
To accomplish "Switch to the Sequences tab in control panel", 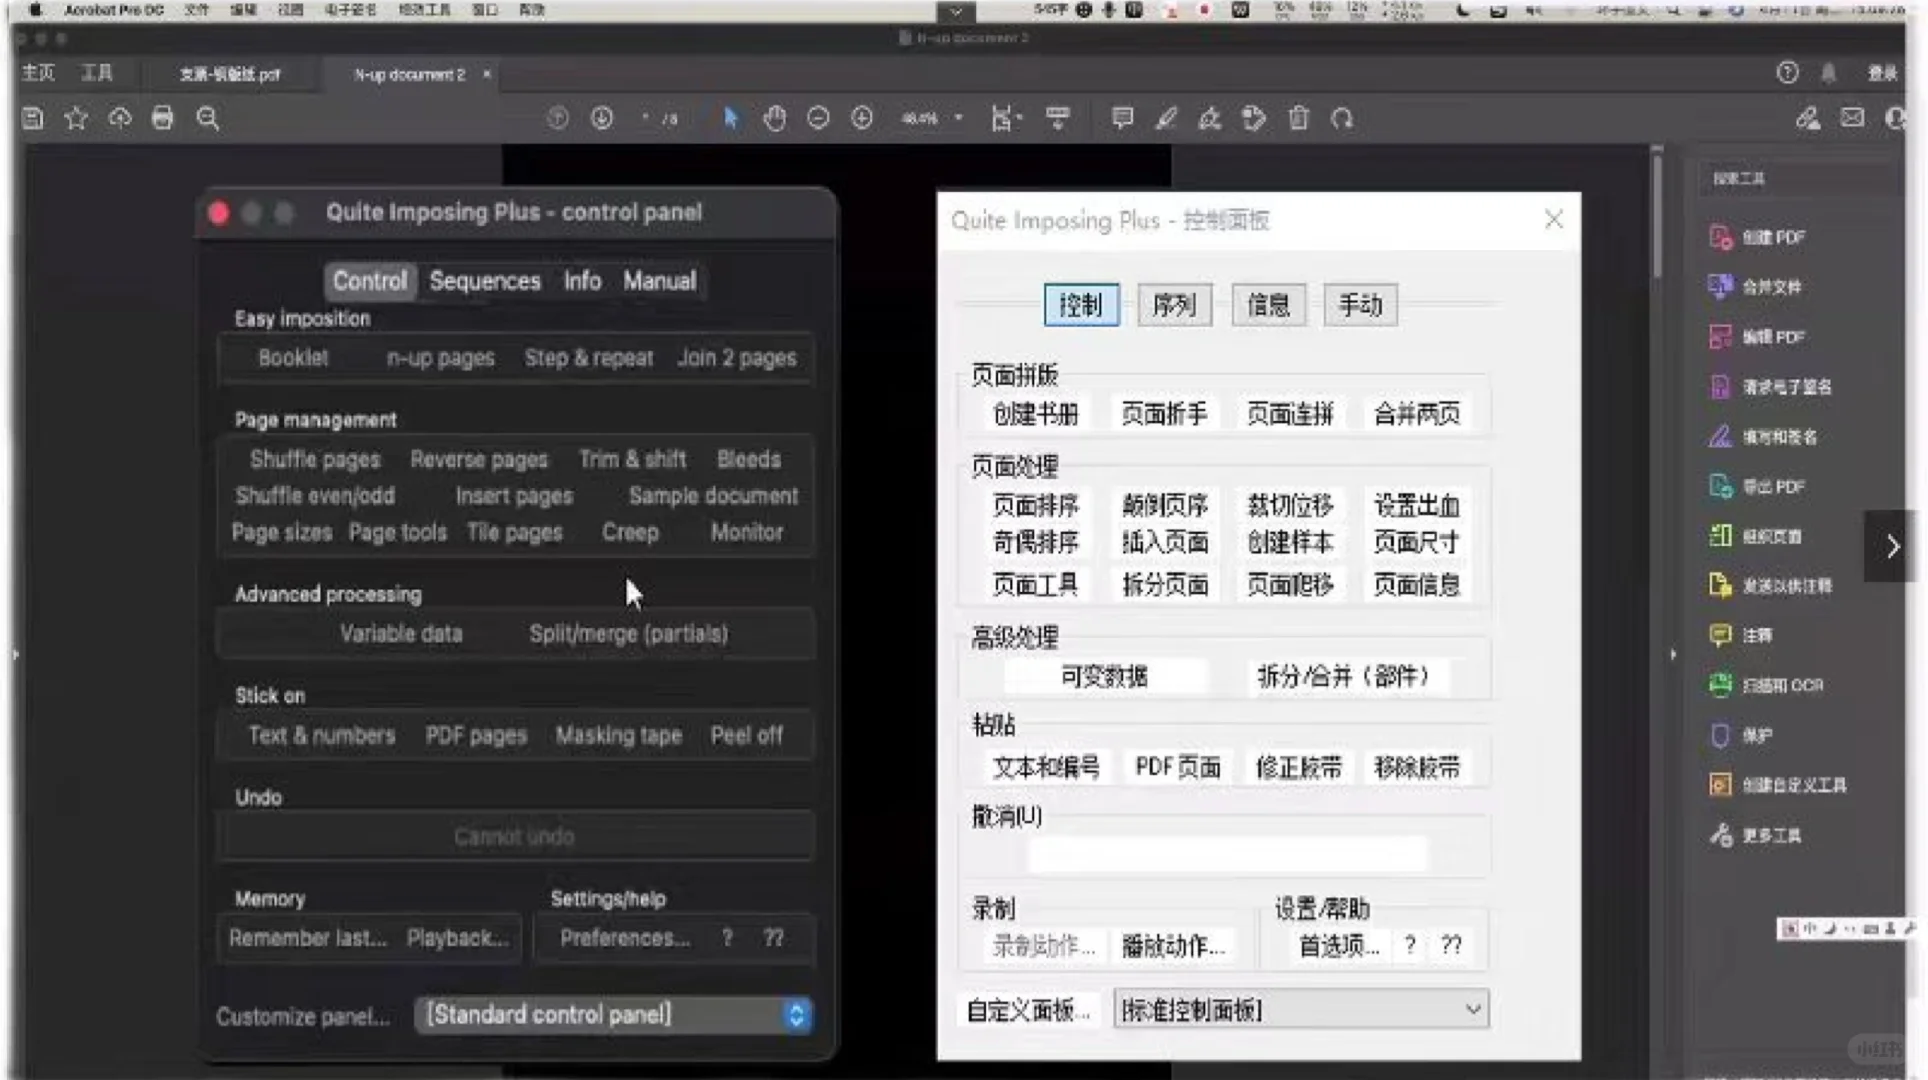I will [485, 281].
